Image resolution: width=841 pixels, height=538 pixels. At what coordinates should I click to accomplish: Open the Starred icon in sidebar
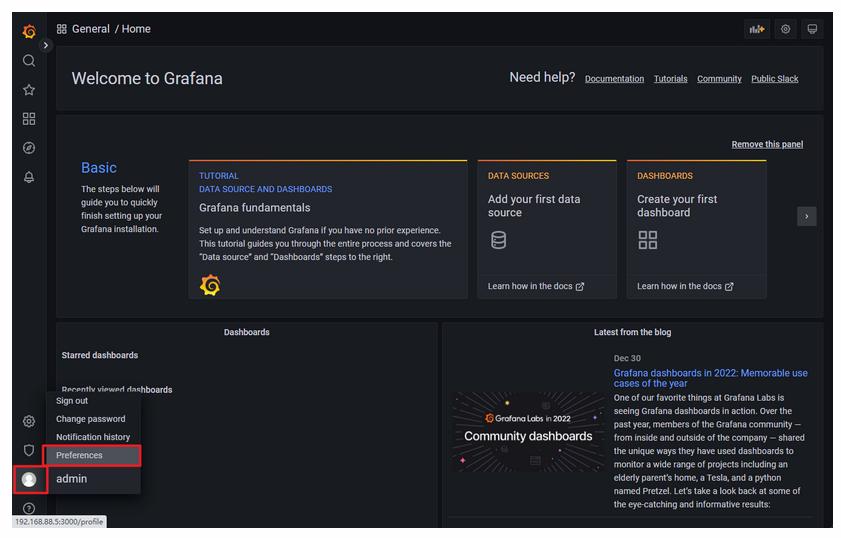pos(29,90)
